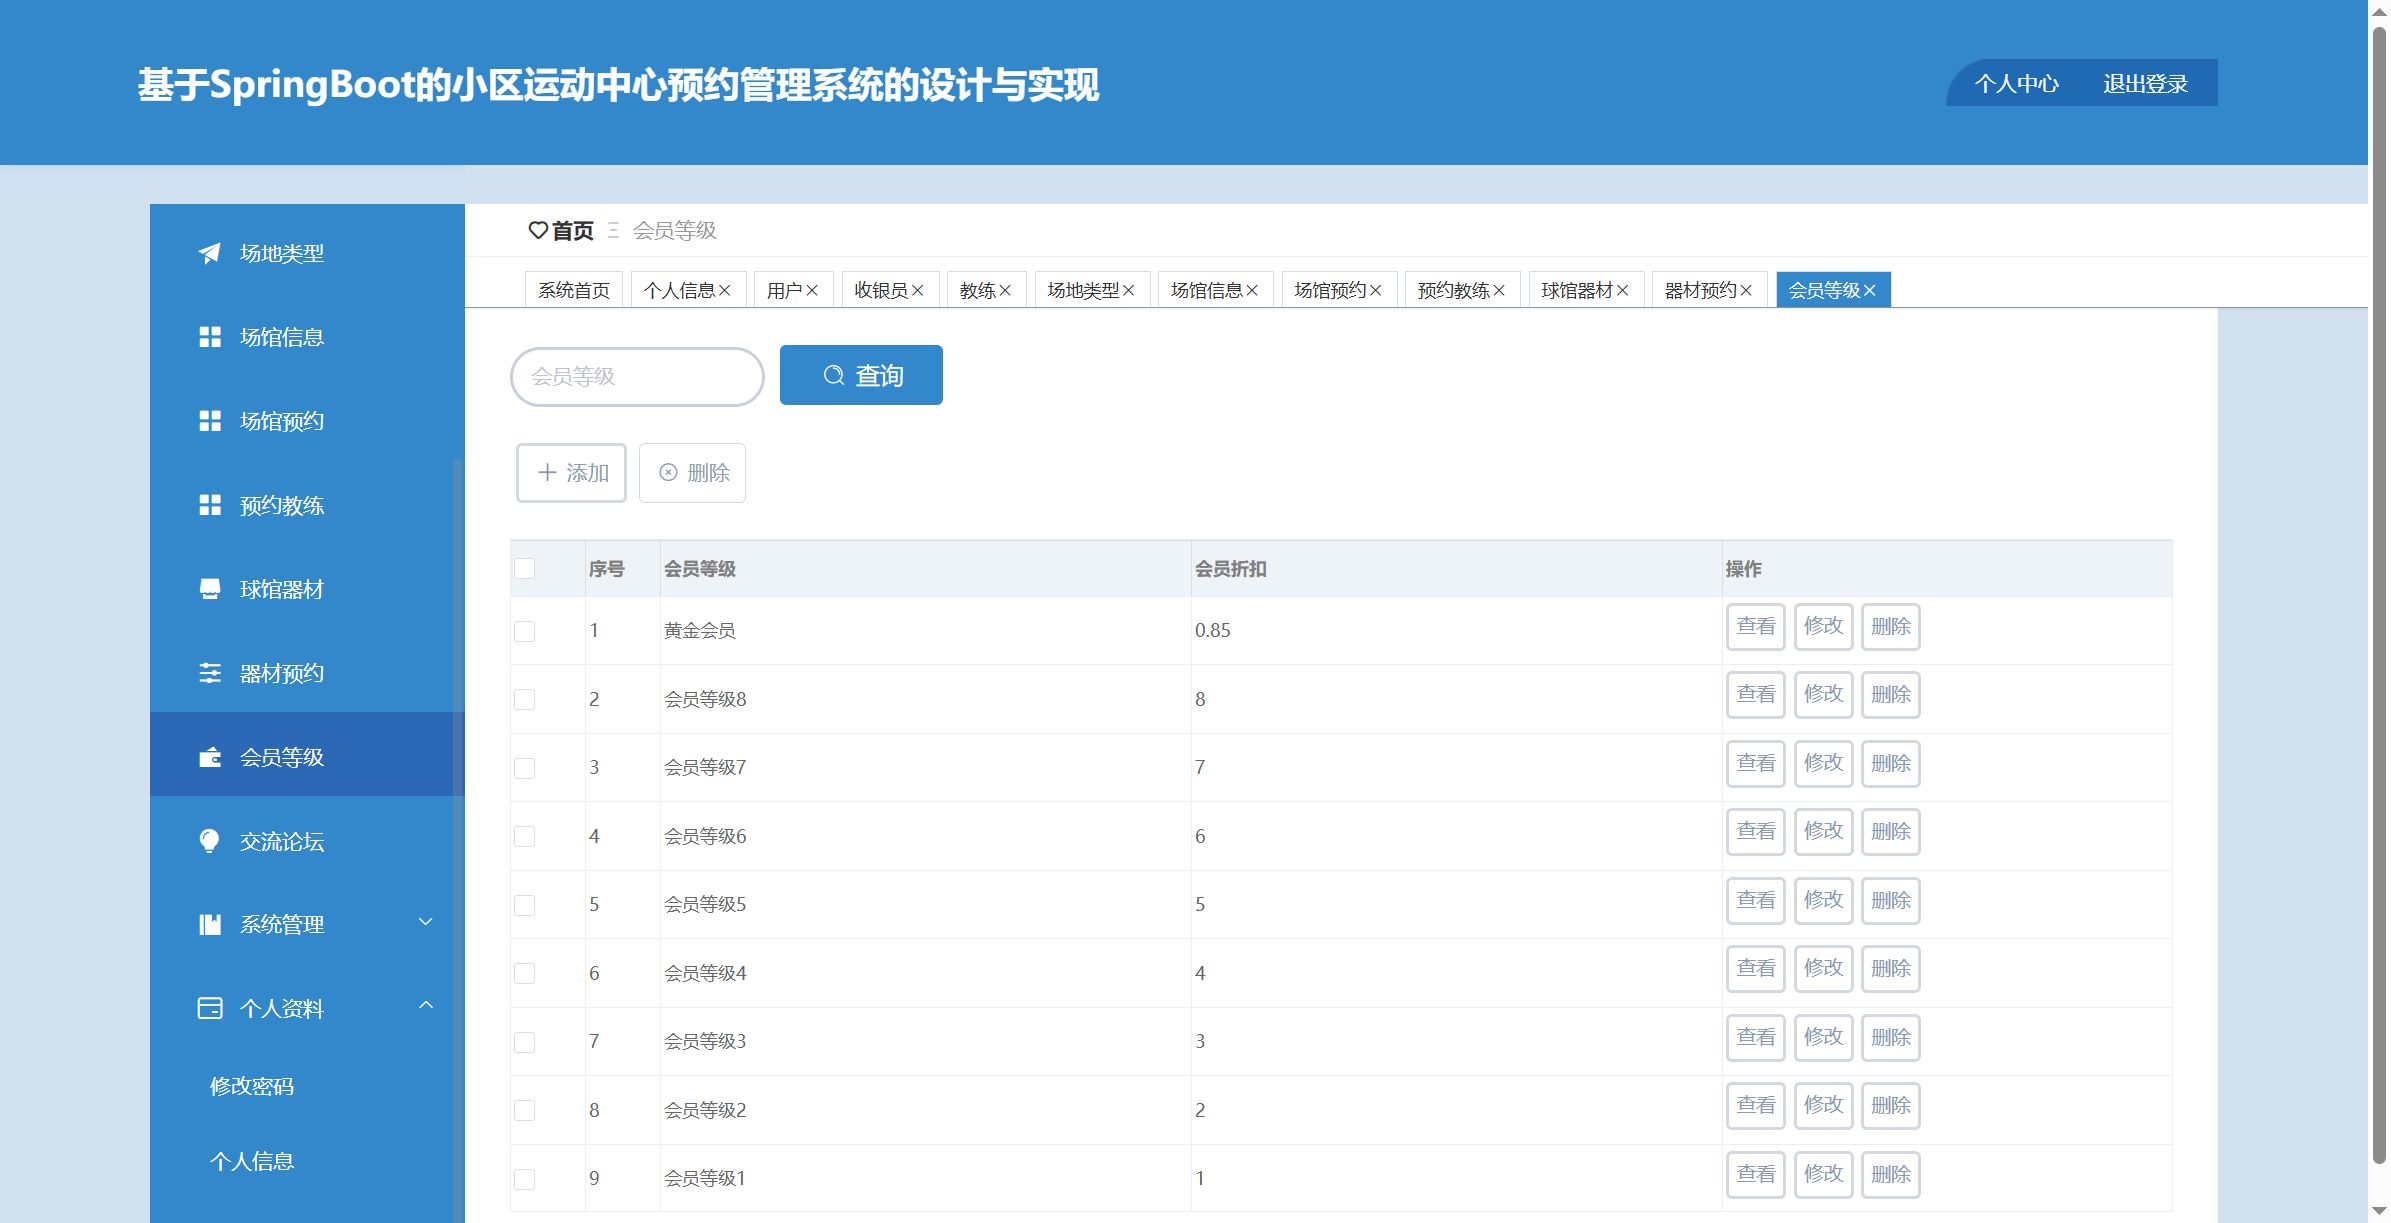Close the 个人信息 tab with its X
The height and width of the screenshot is (1223, 2391).
(x=725, y=290)
